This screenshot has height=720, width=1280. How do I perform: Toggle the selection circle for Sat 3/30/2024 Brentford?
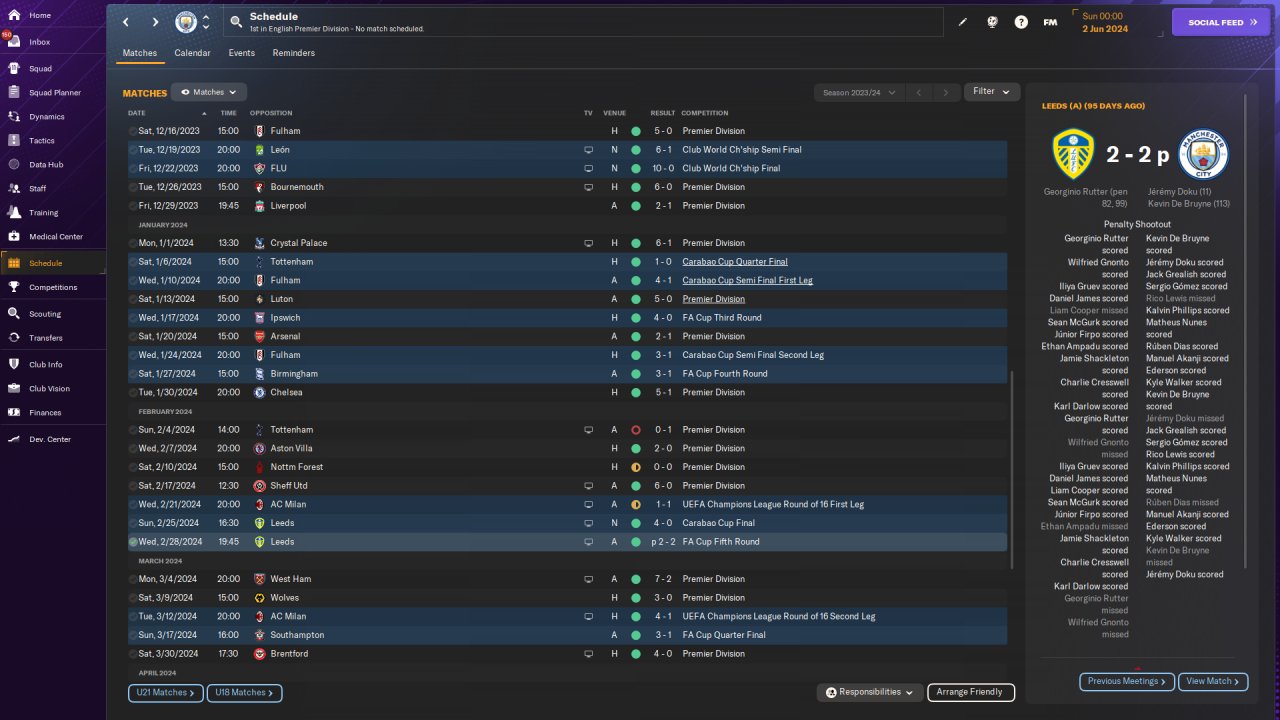[x=133, y=654]
